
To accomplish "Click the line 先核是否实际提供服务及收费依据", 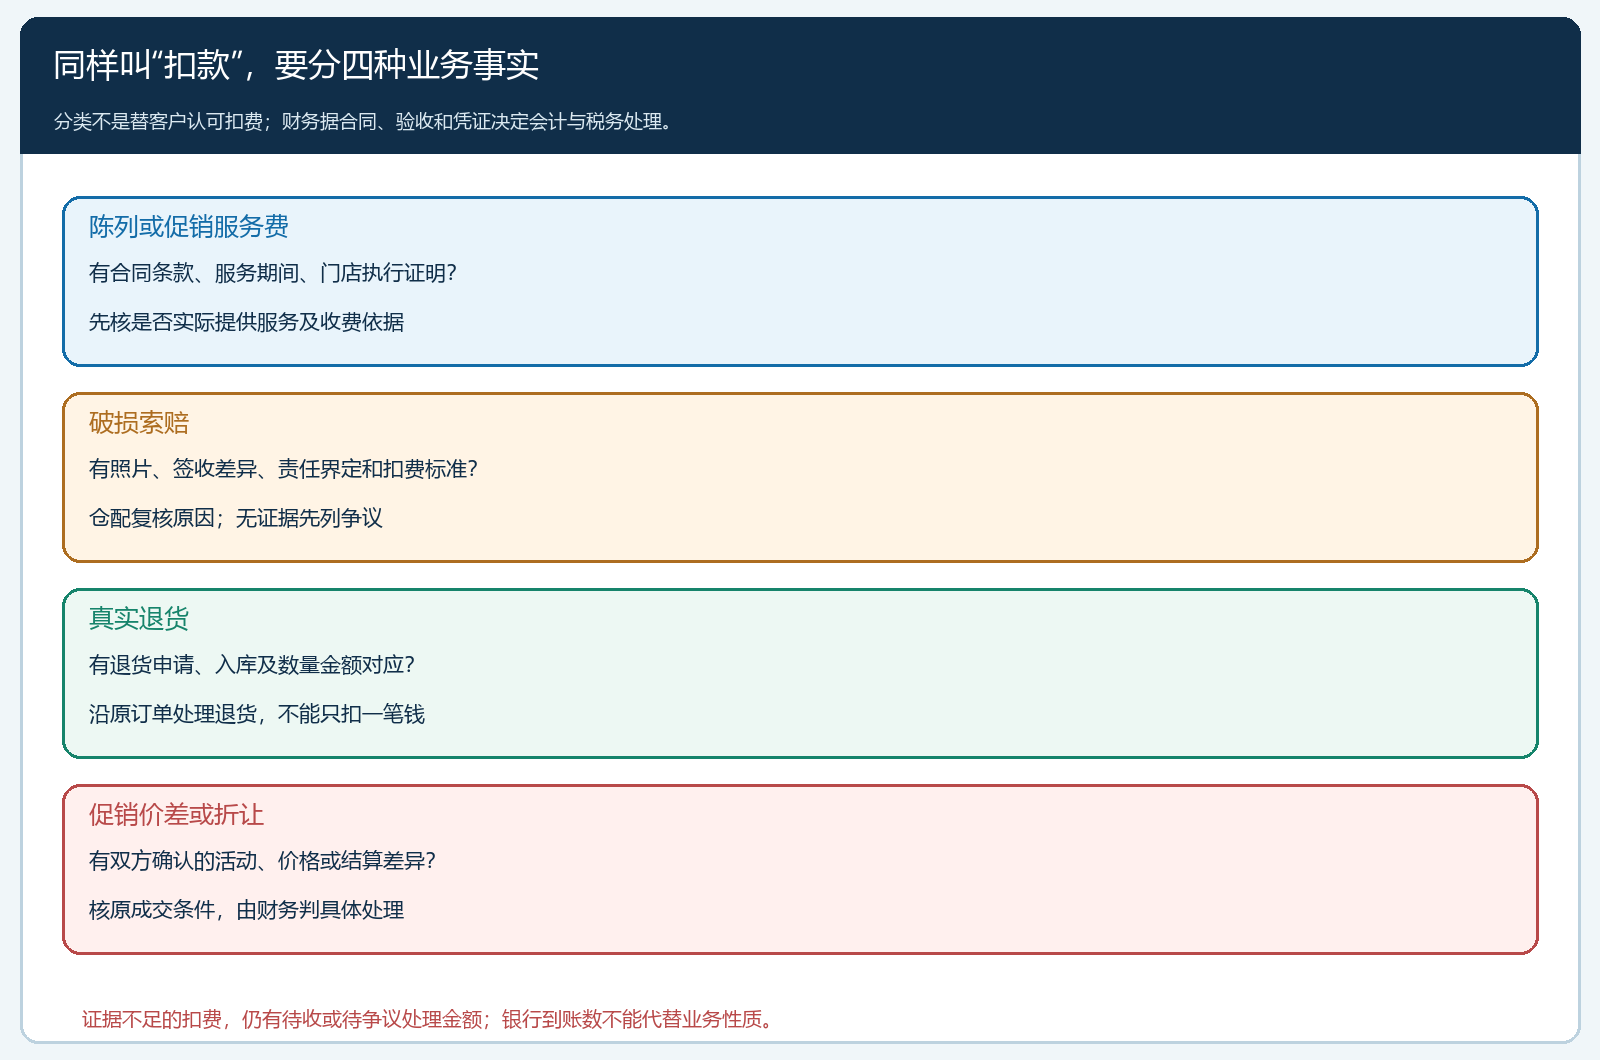I will 246,322.
